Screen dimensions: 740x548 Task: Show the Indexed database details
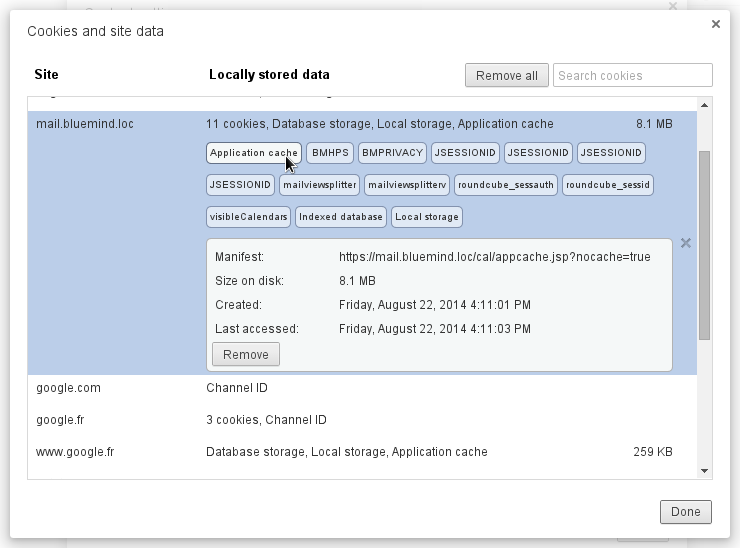point(340,217)
